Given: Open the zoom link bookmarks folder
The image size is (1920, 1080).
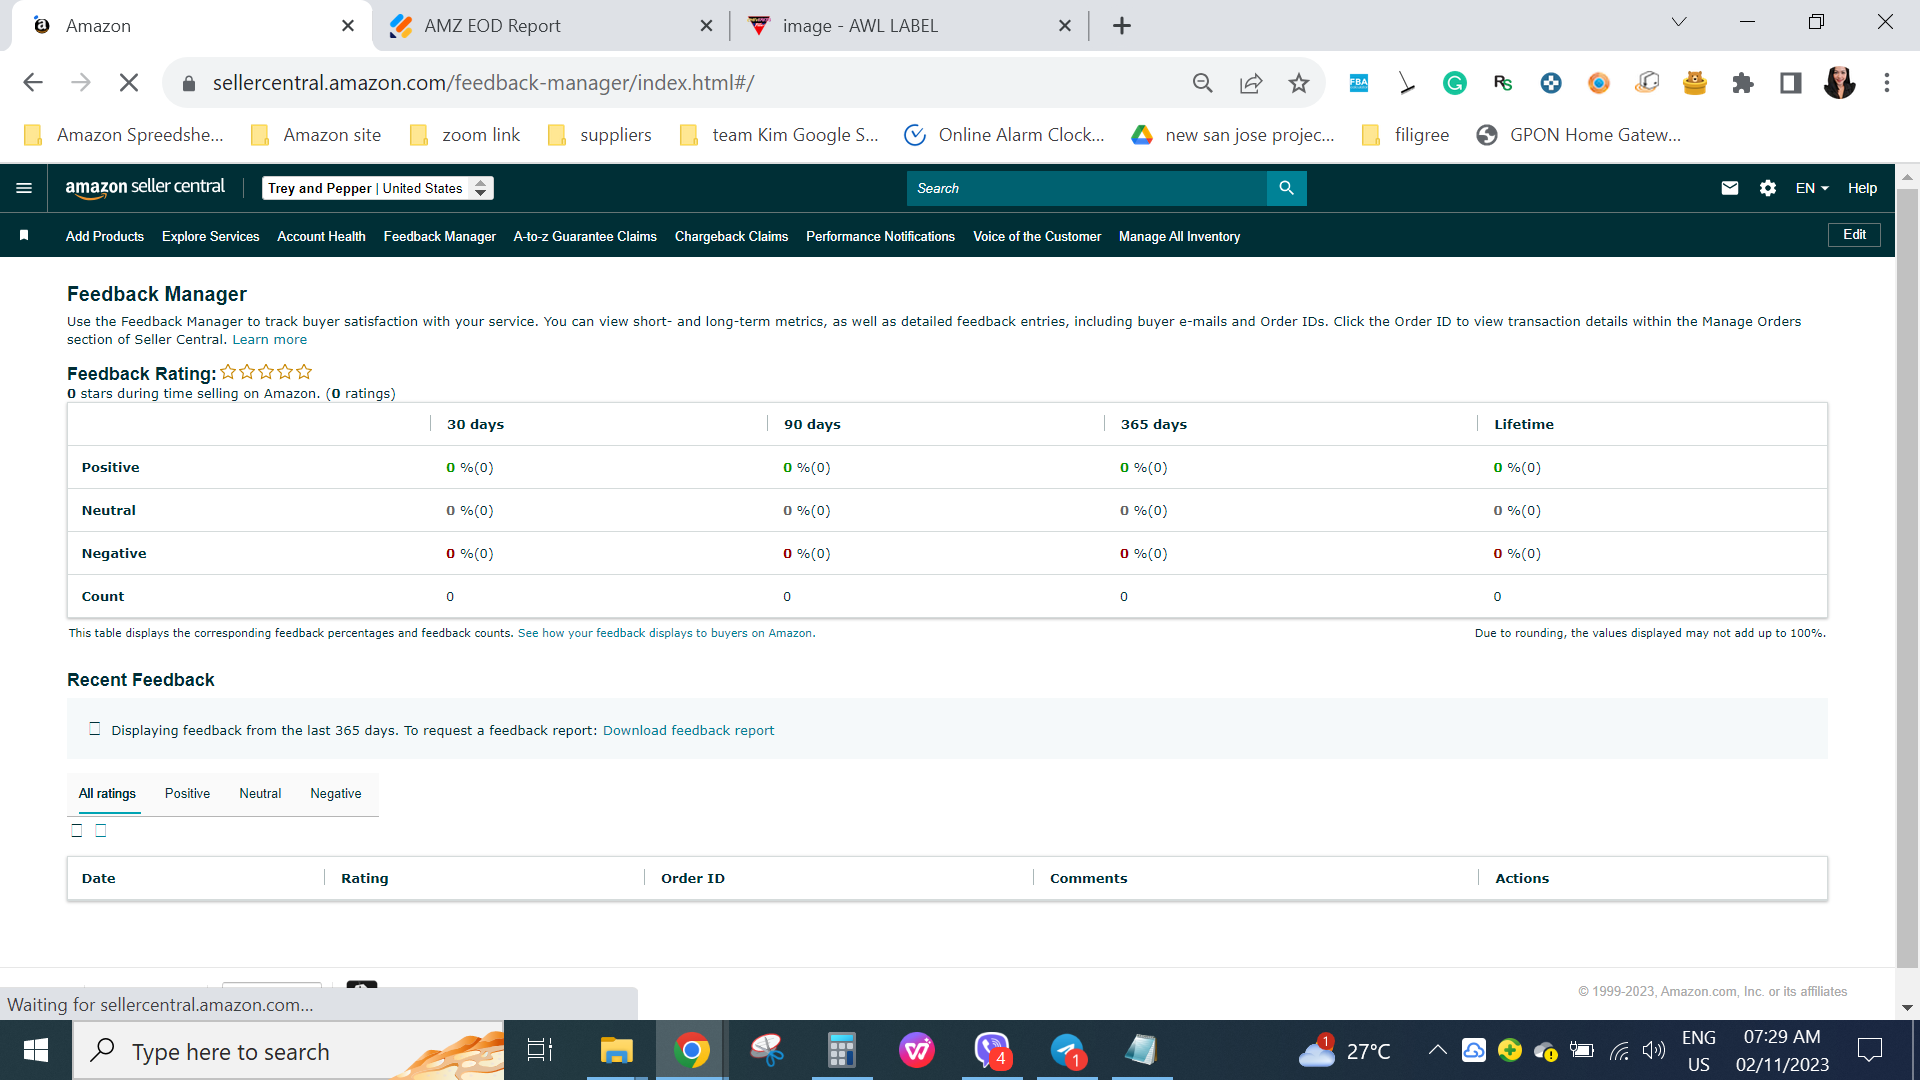Looking at the screenshot, I should click(x=465, y=135).
